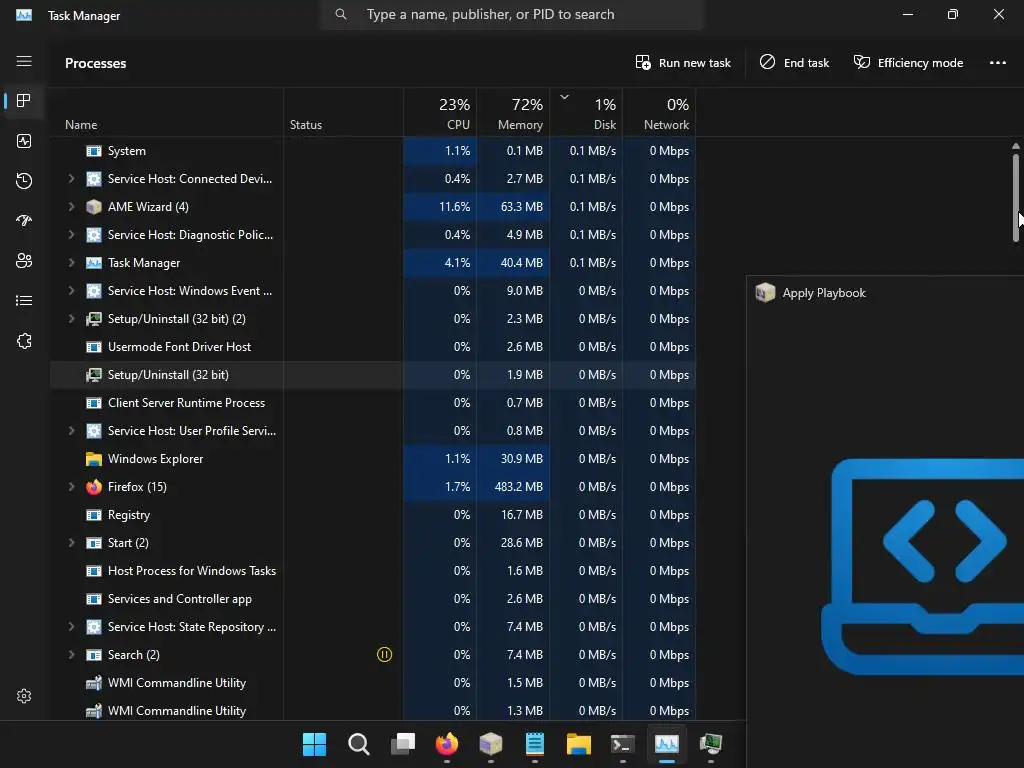
Task: Click Task Manager memory value 40.4 MB
Action: coord(522,263)
